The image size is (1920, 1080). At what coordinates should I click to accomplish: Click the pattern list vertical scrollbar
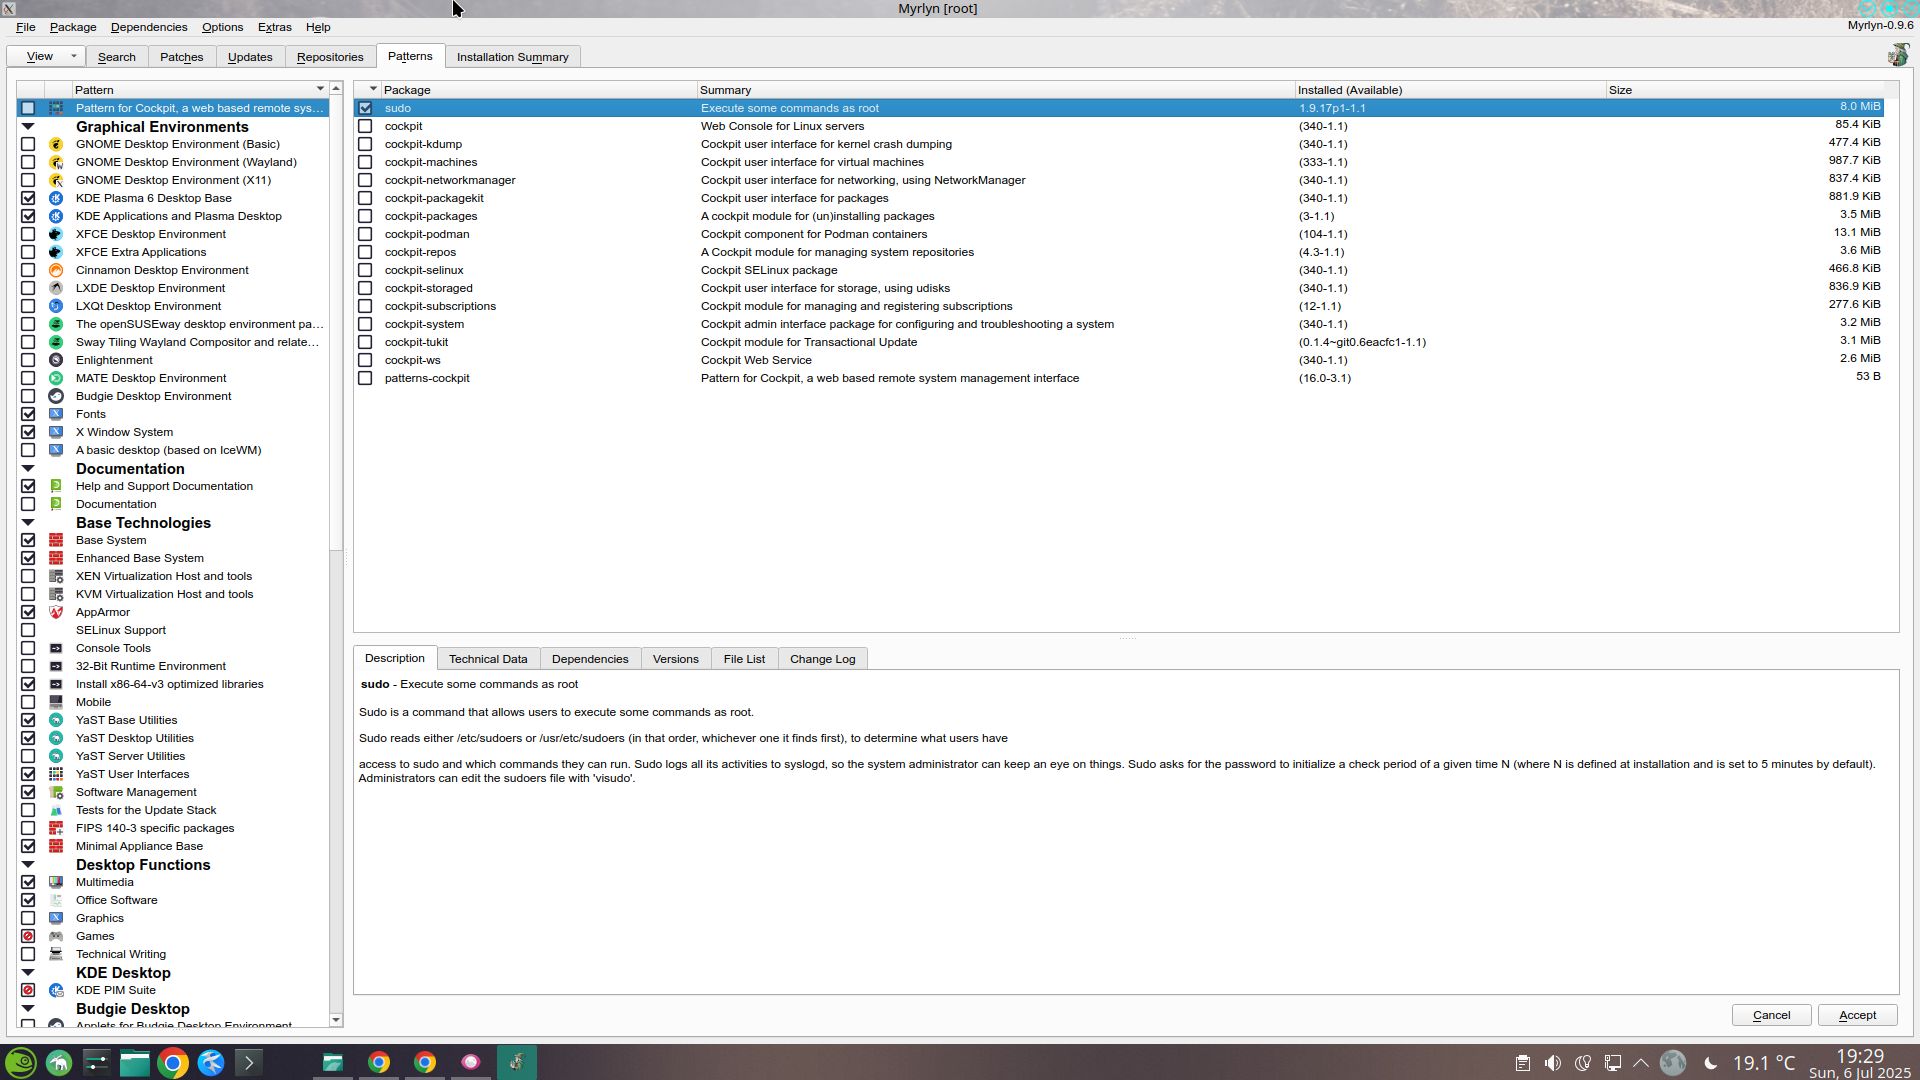click(336, 324)
